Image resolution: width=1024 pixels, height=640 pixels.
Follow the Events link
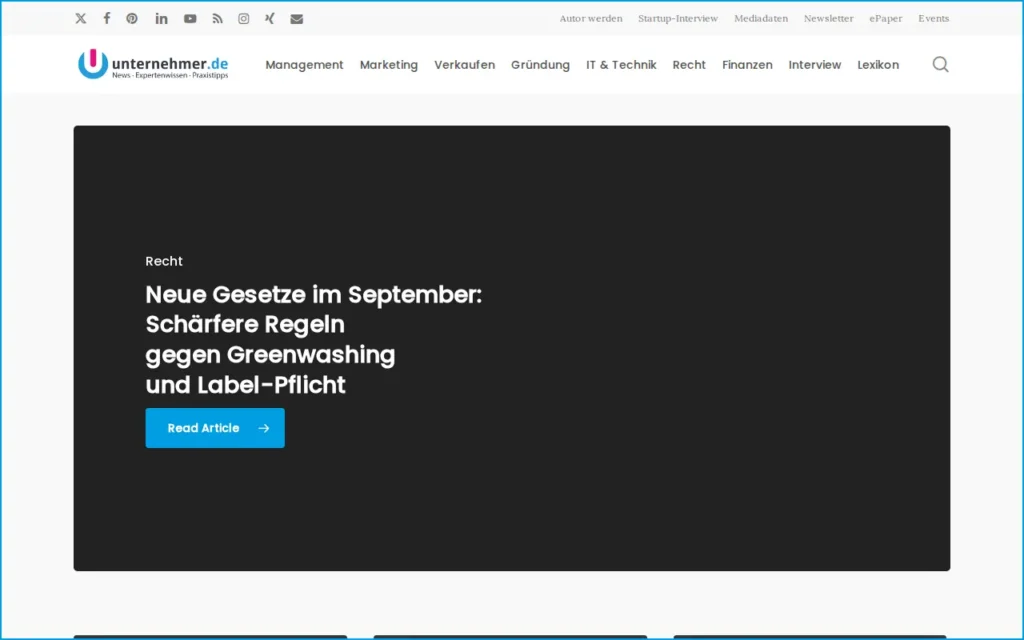(x=933, y=18)
